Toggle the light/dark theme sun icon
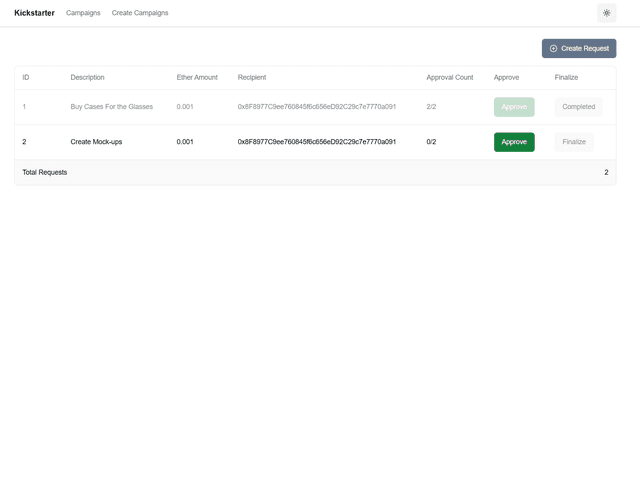 tap(607, 13)
